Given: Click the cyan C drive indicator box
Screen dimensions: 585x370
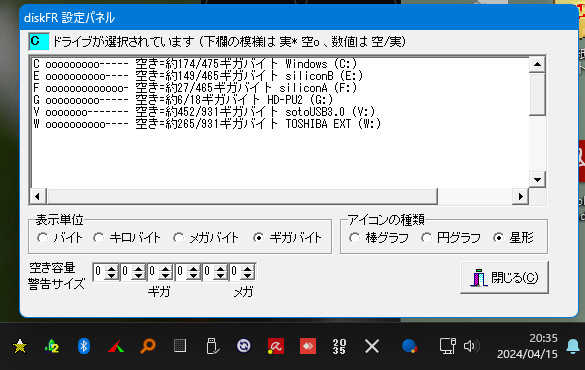Looking at the screenshot, I should pos(39,41).
